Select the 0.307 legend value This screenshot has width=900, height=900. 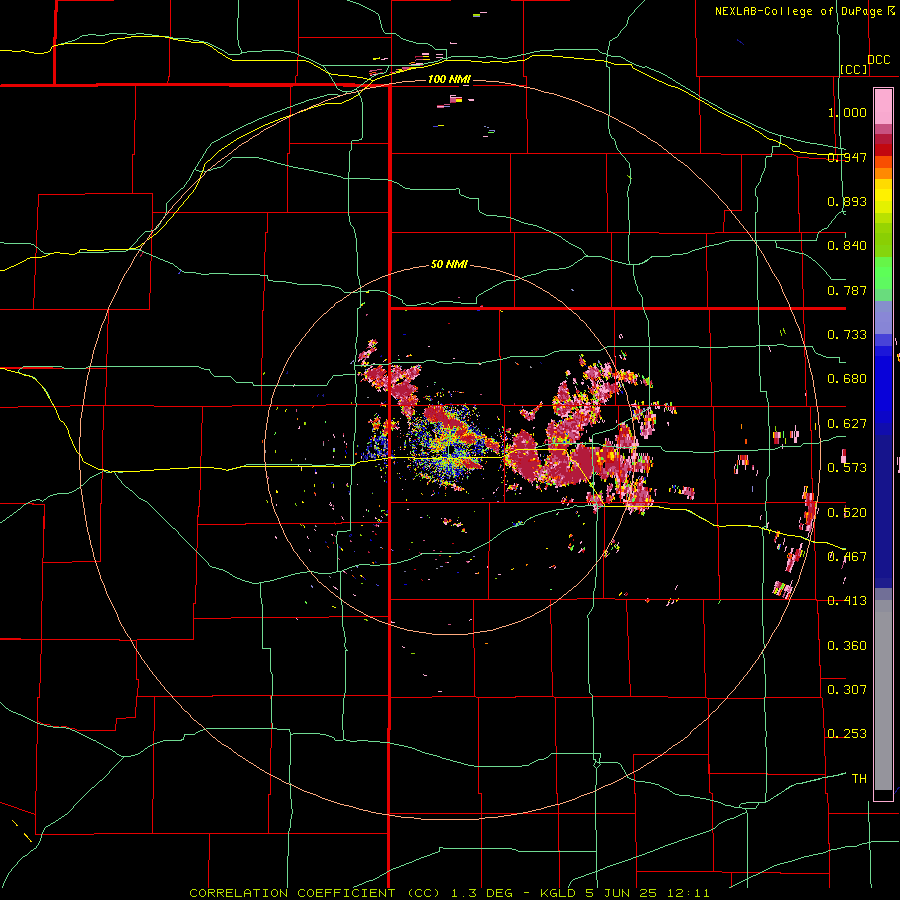coord(847,690)
